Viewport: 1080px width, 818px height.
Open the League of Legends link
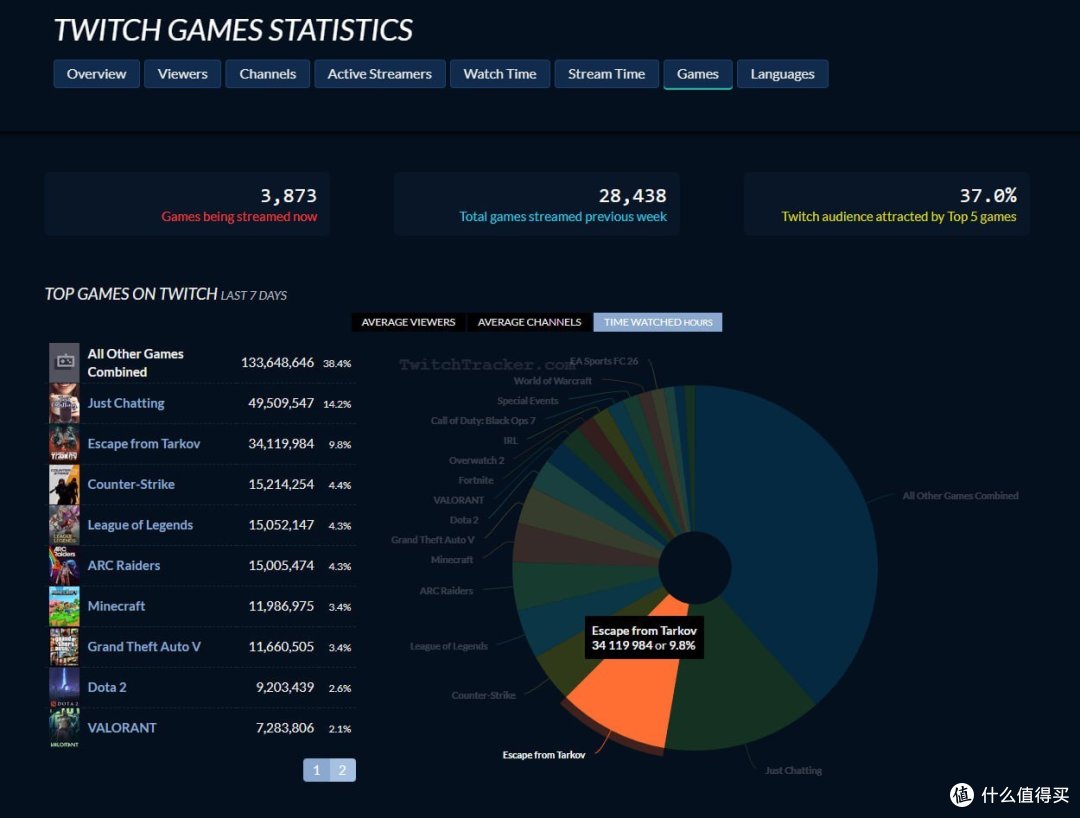coord(140,525)
